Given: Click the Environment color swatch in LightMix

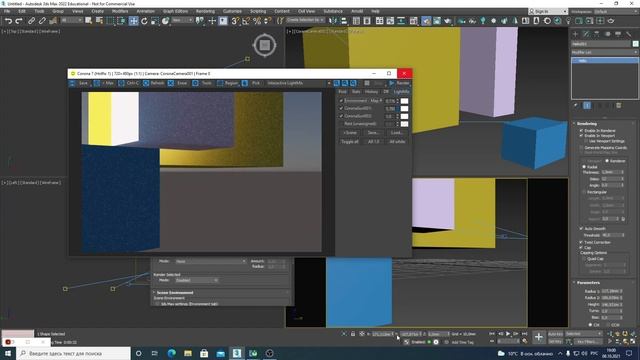Looking at the screenshot, I should (x=404, y=100).
